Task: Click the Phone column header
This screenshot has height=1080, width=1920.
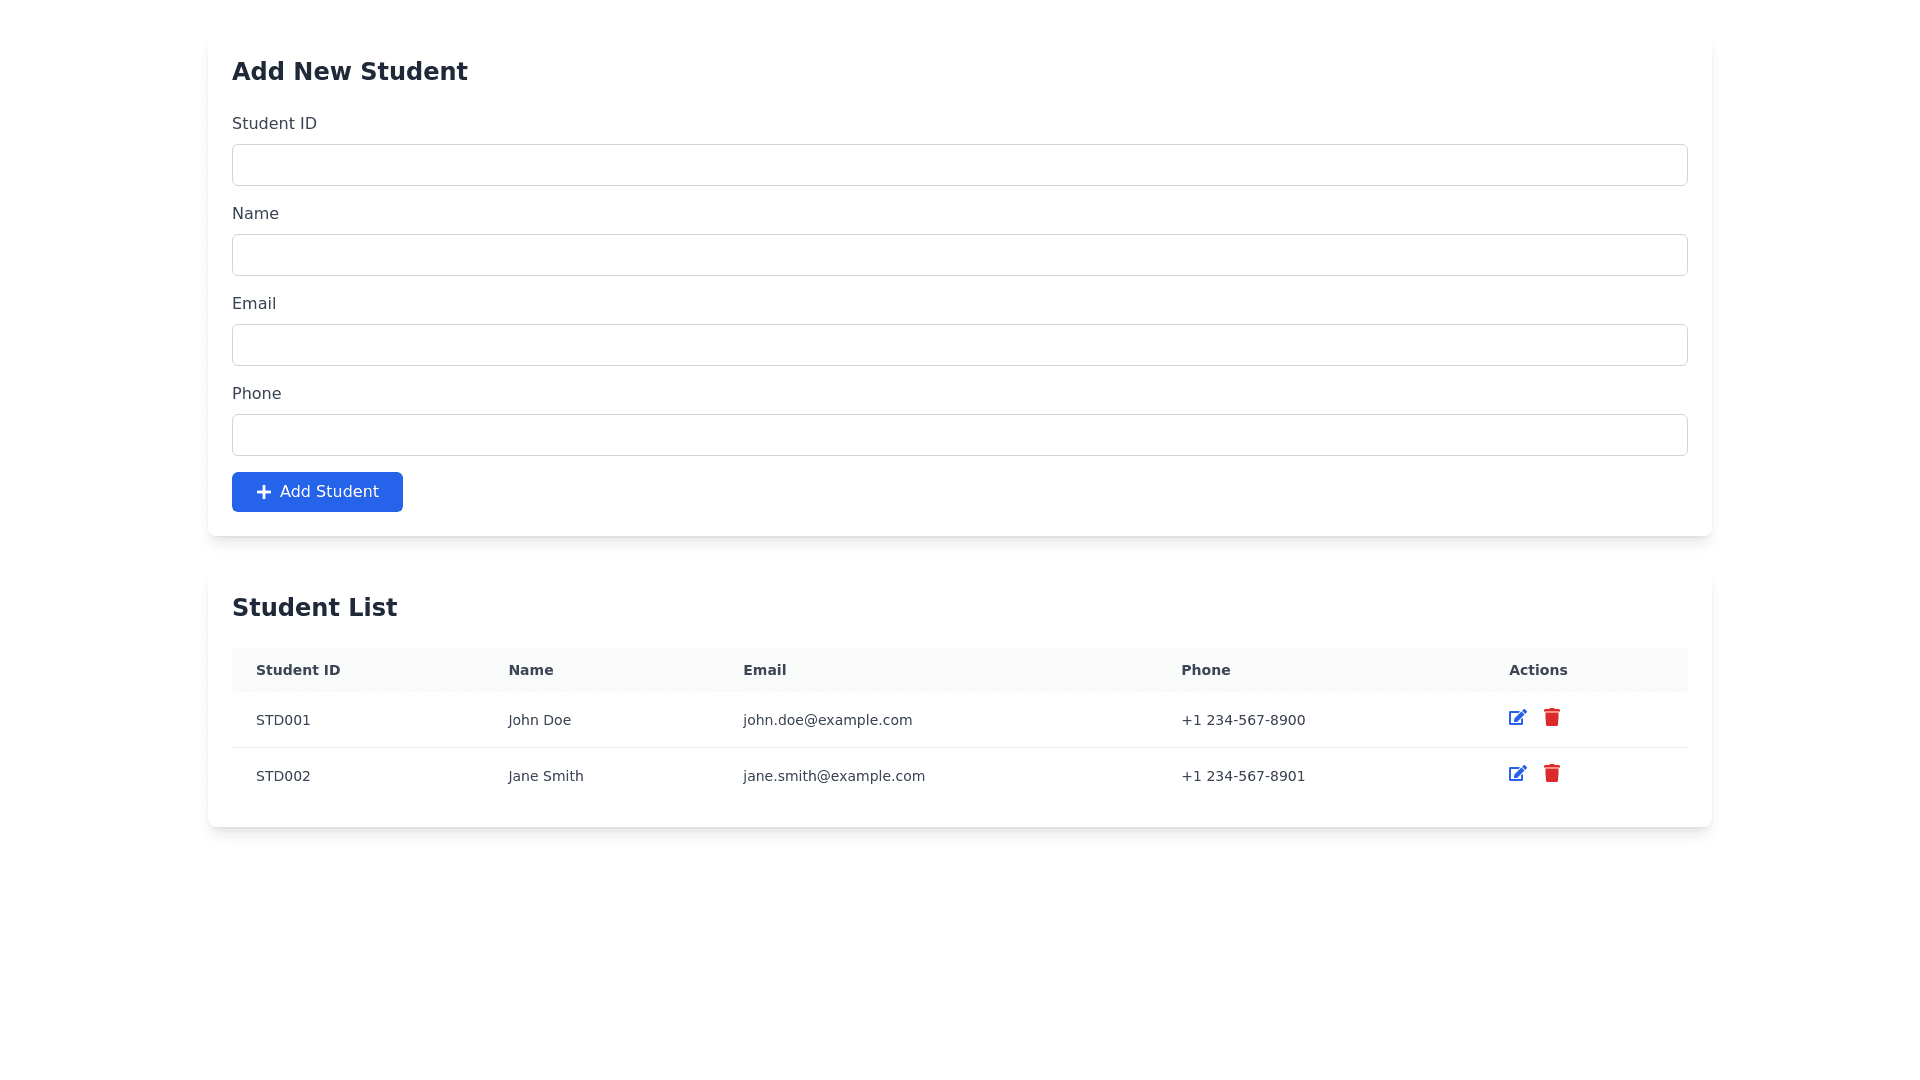Action: (x=1205, y=670)
